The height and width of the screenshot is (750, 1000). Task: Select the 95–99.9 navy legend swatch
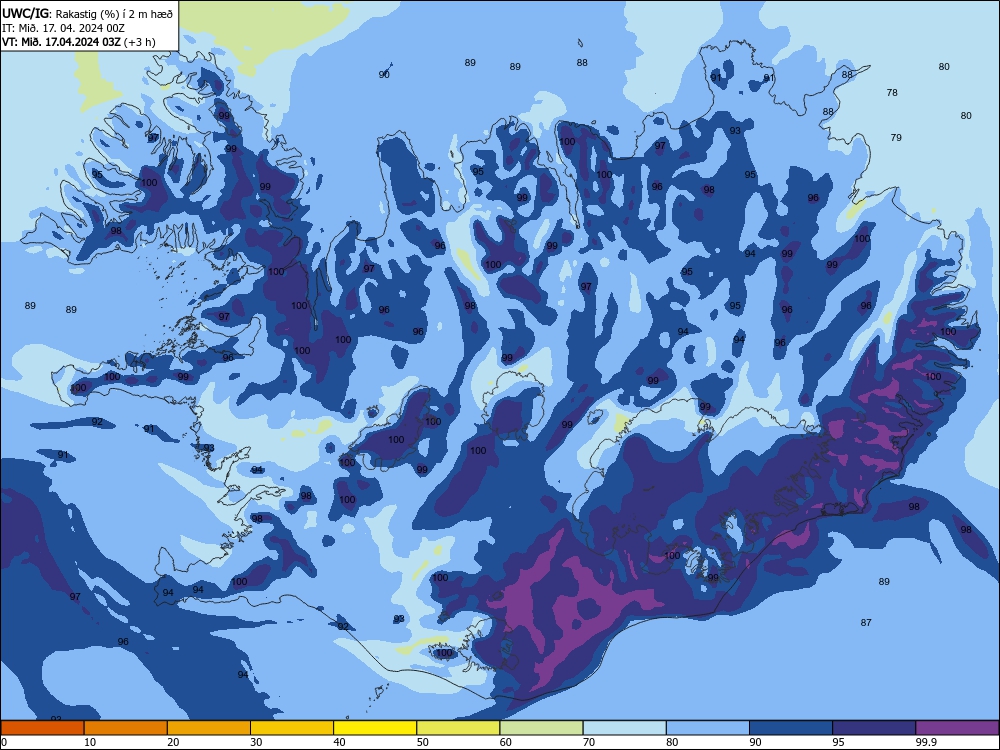(874, 728)
